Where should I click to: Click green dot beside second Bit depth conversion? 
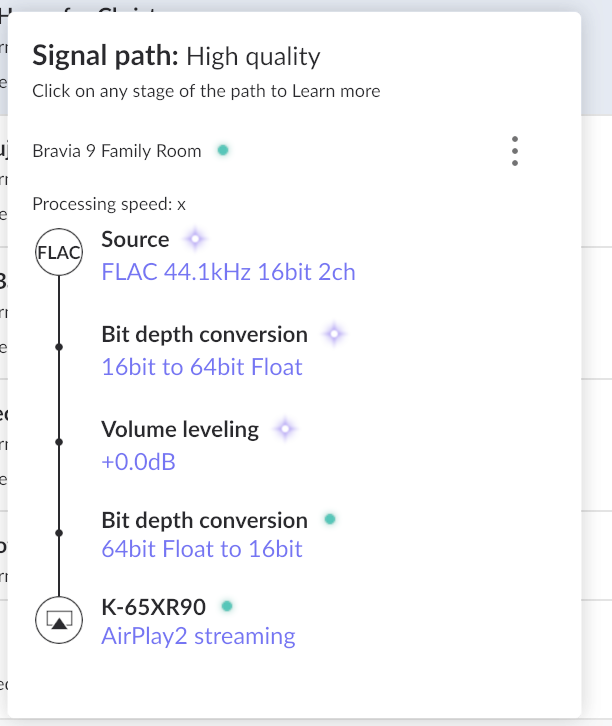tap(330, 519)
